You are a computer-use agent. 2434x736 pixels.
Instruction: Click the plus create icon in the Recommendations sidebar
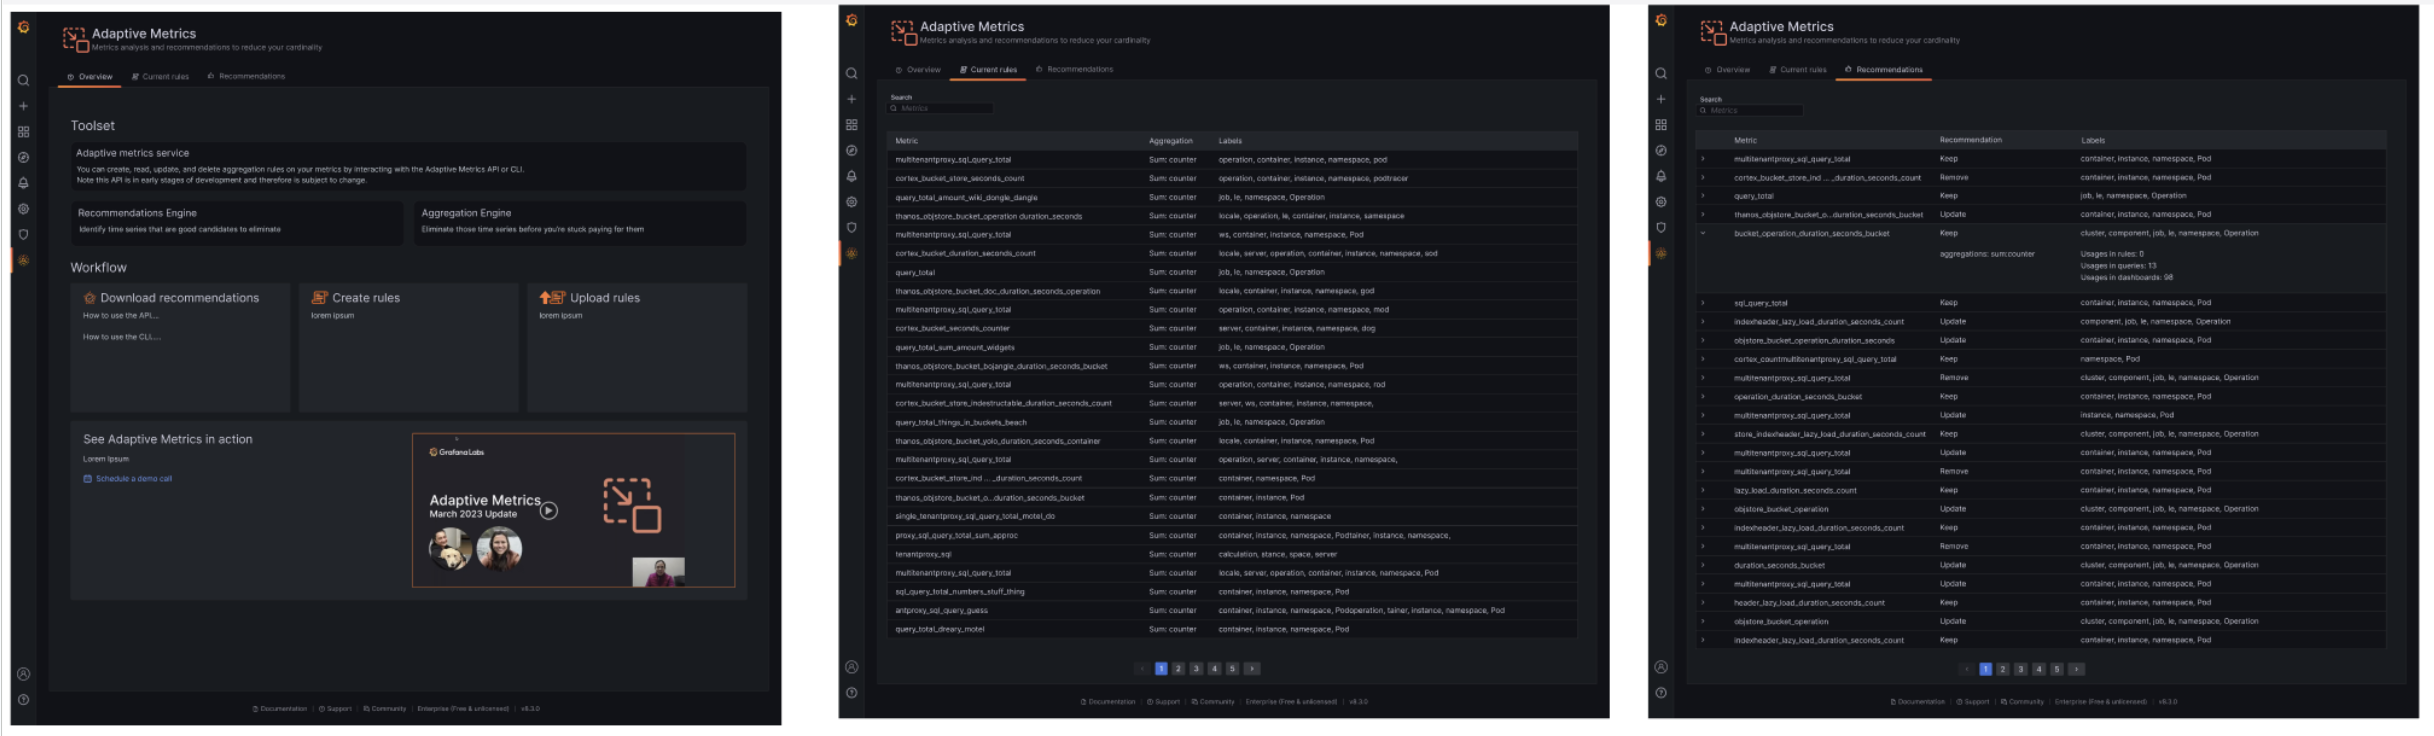pyautogui.click(x=1661, y=99)
